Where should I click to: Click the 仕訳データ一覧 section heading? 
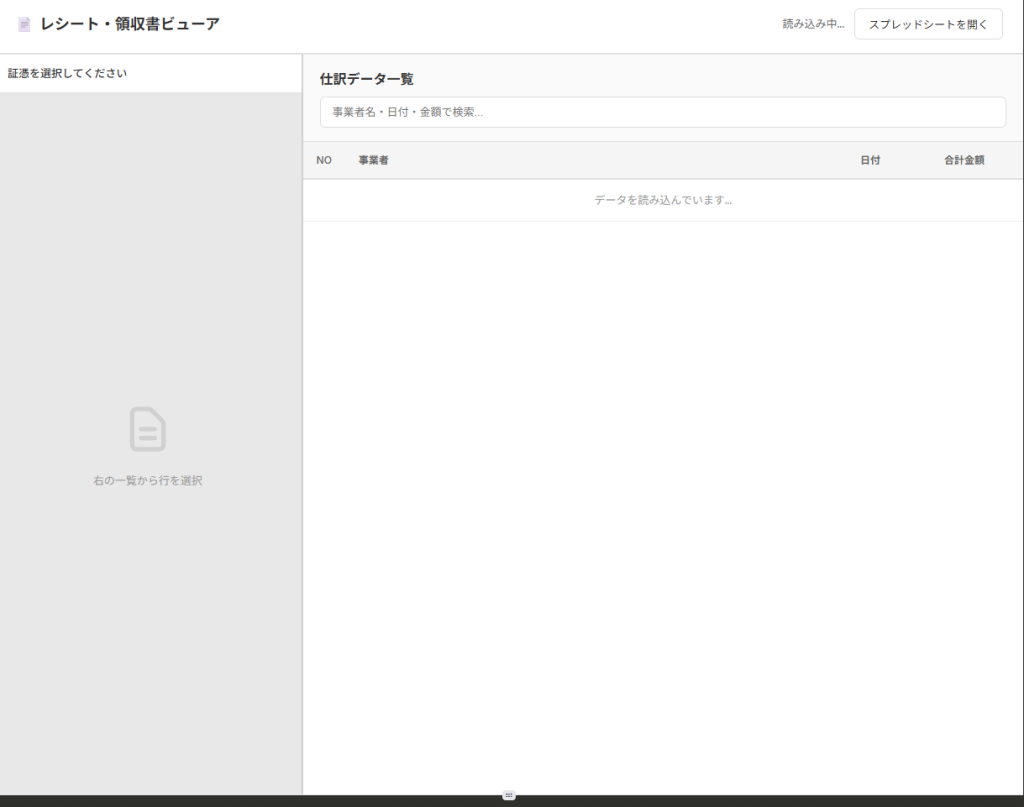tap(367, 79)
